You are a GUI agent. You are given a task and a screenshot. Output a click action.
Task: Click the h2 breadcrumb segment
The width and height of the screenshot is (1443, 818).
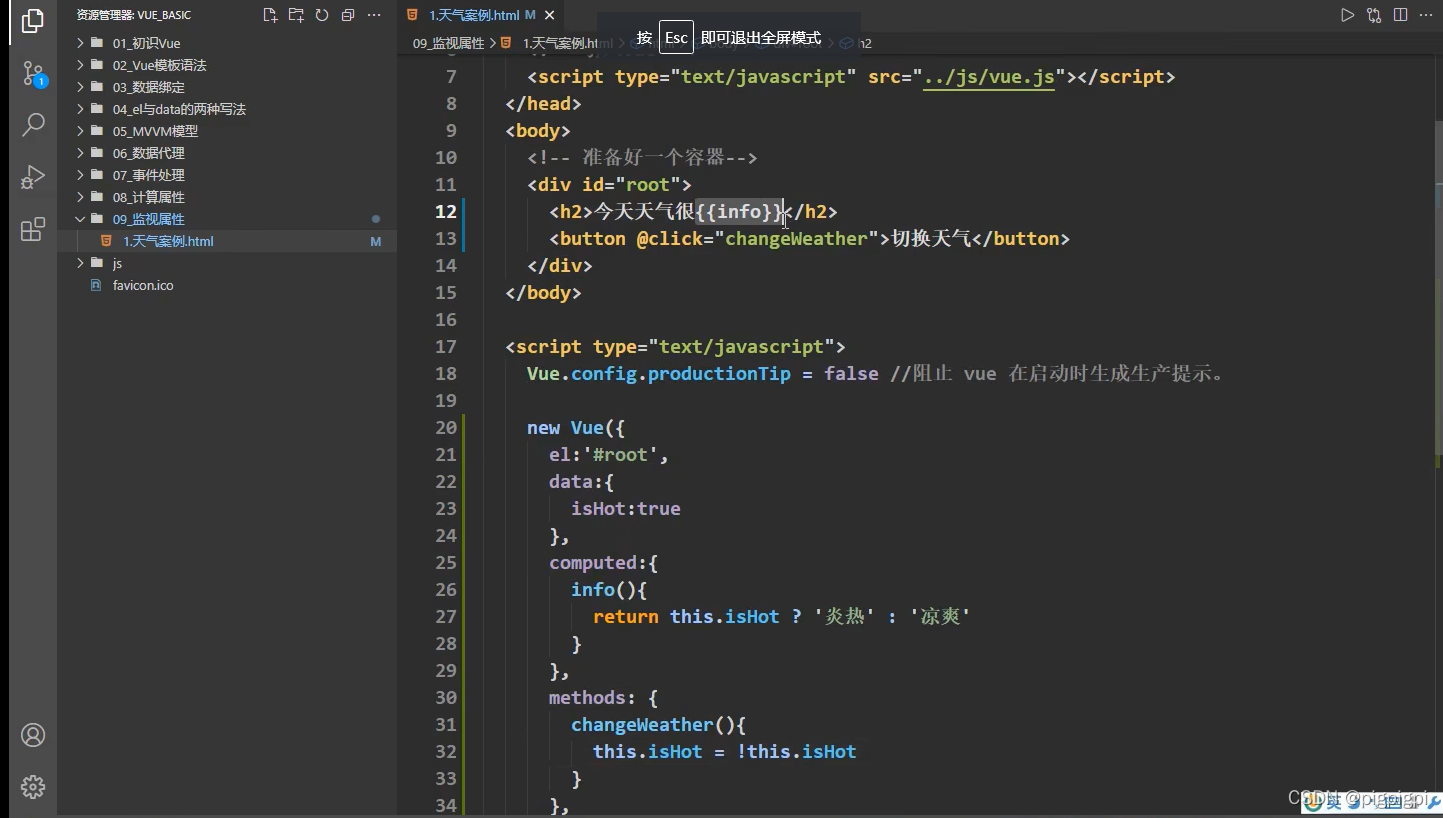pyautogui.click(x=865, y=43)
